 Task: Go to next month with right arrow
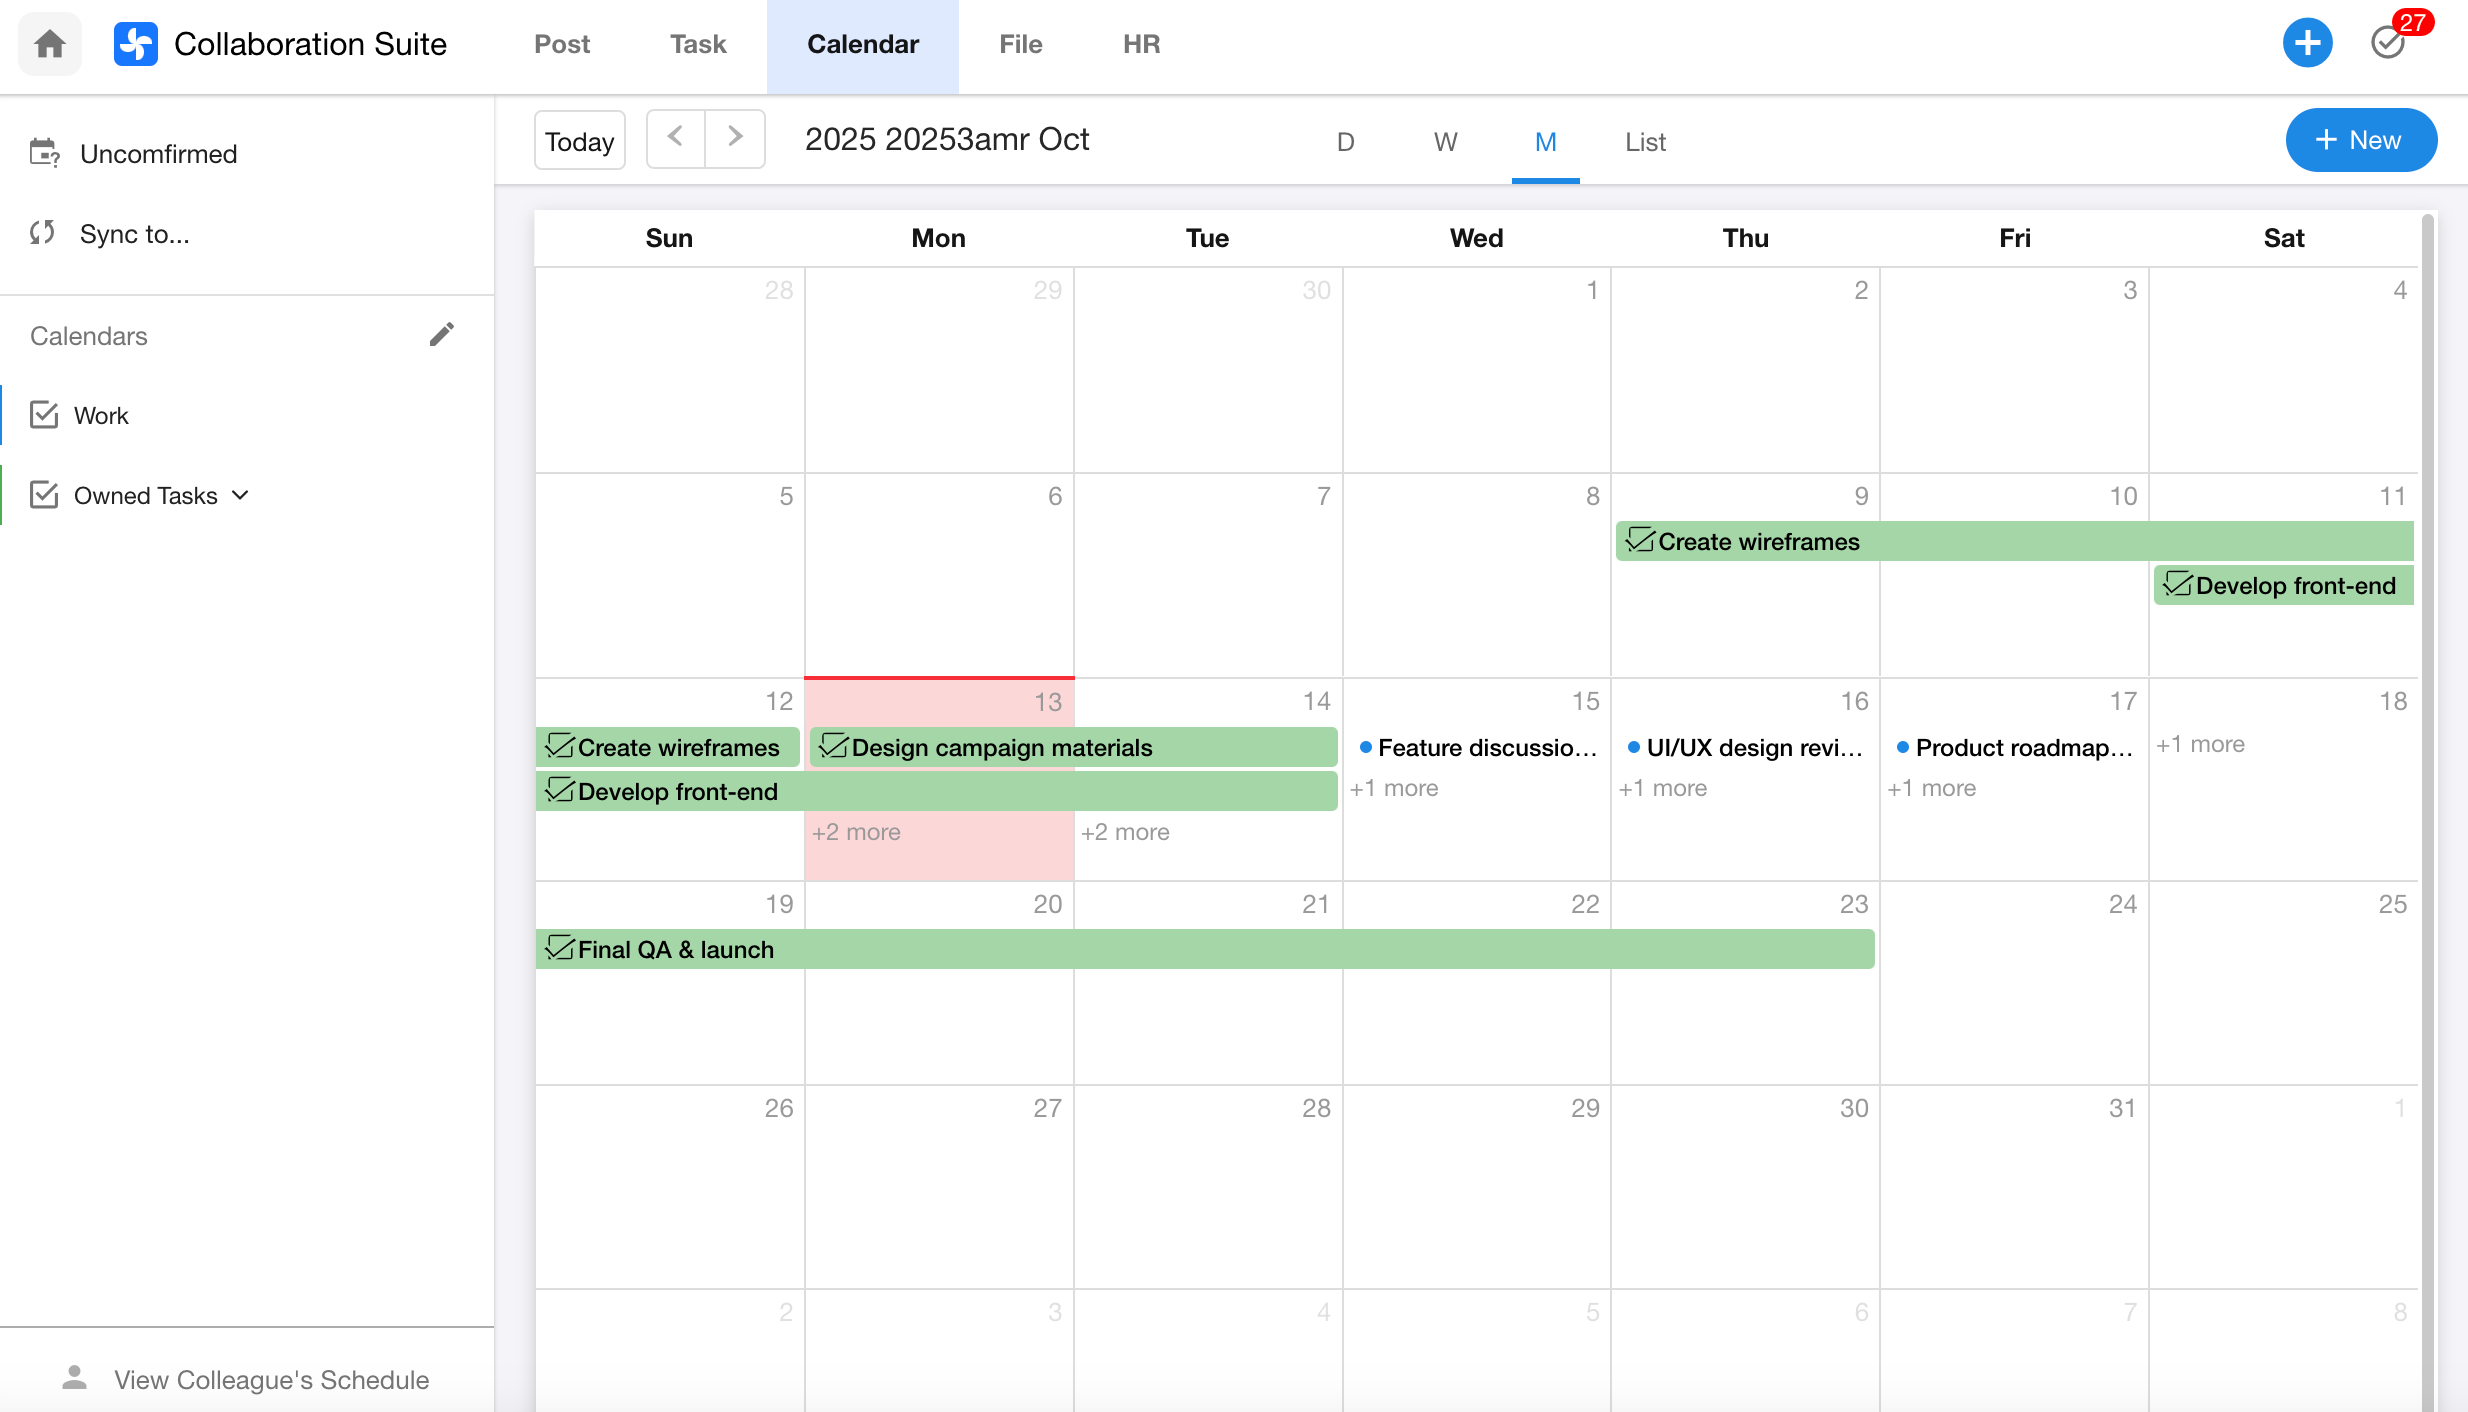click(735, 137)
